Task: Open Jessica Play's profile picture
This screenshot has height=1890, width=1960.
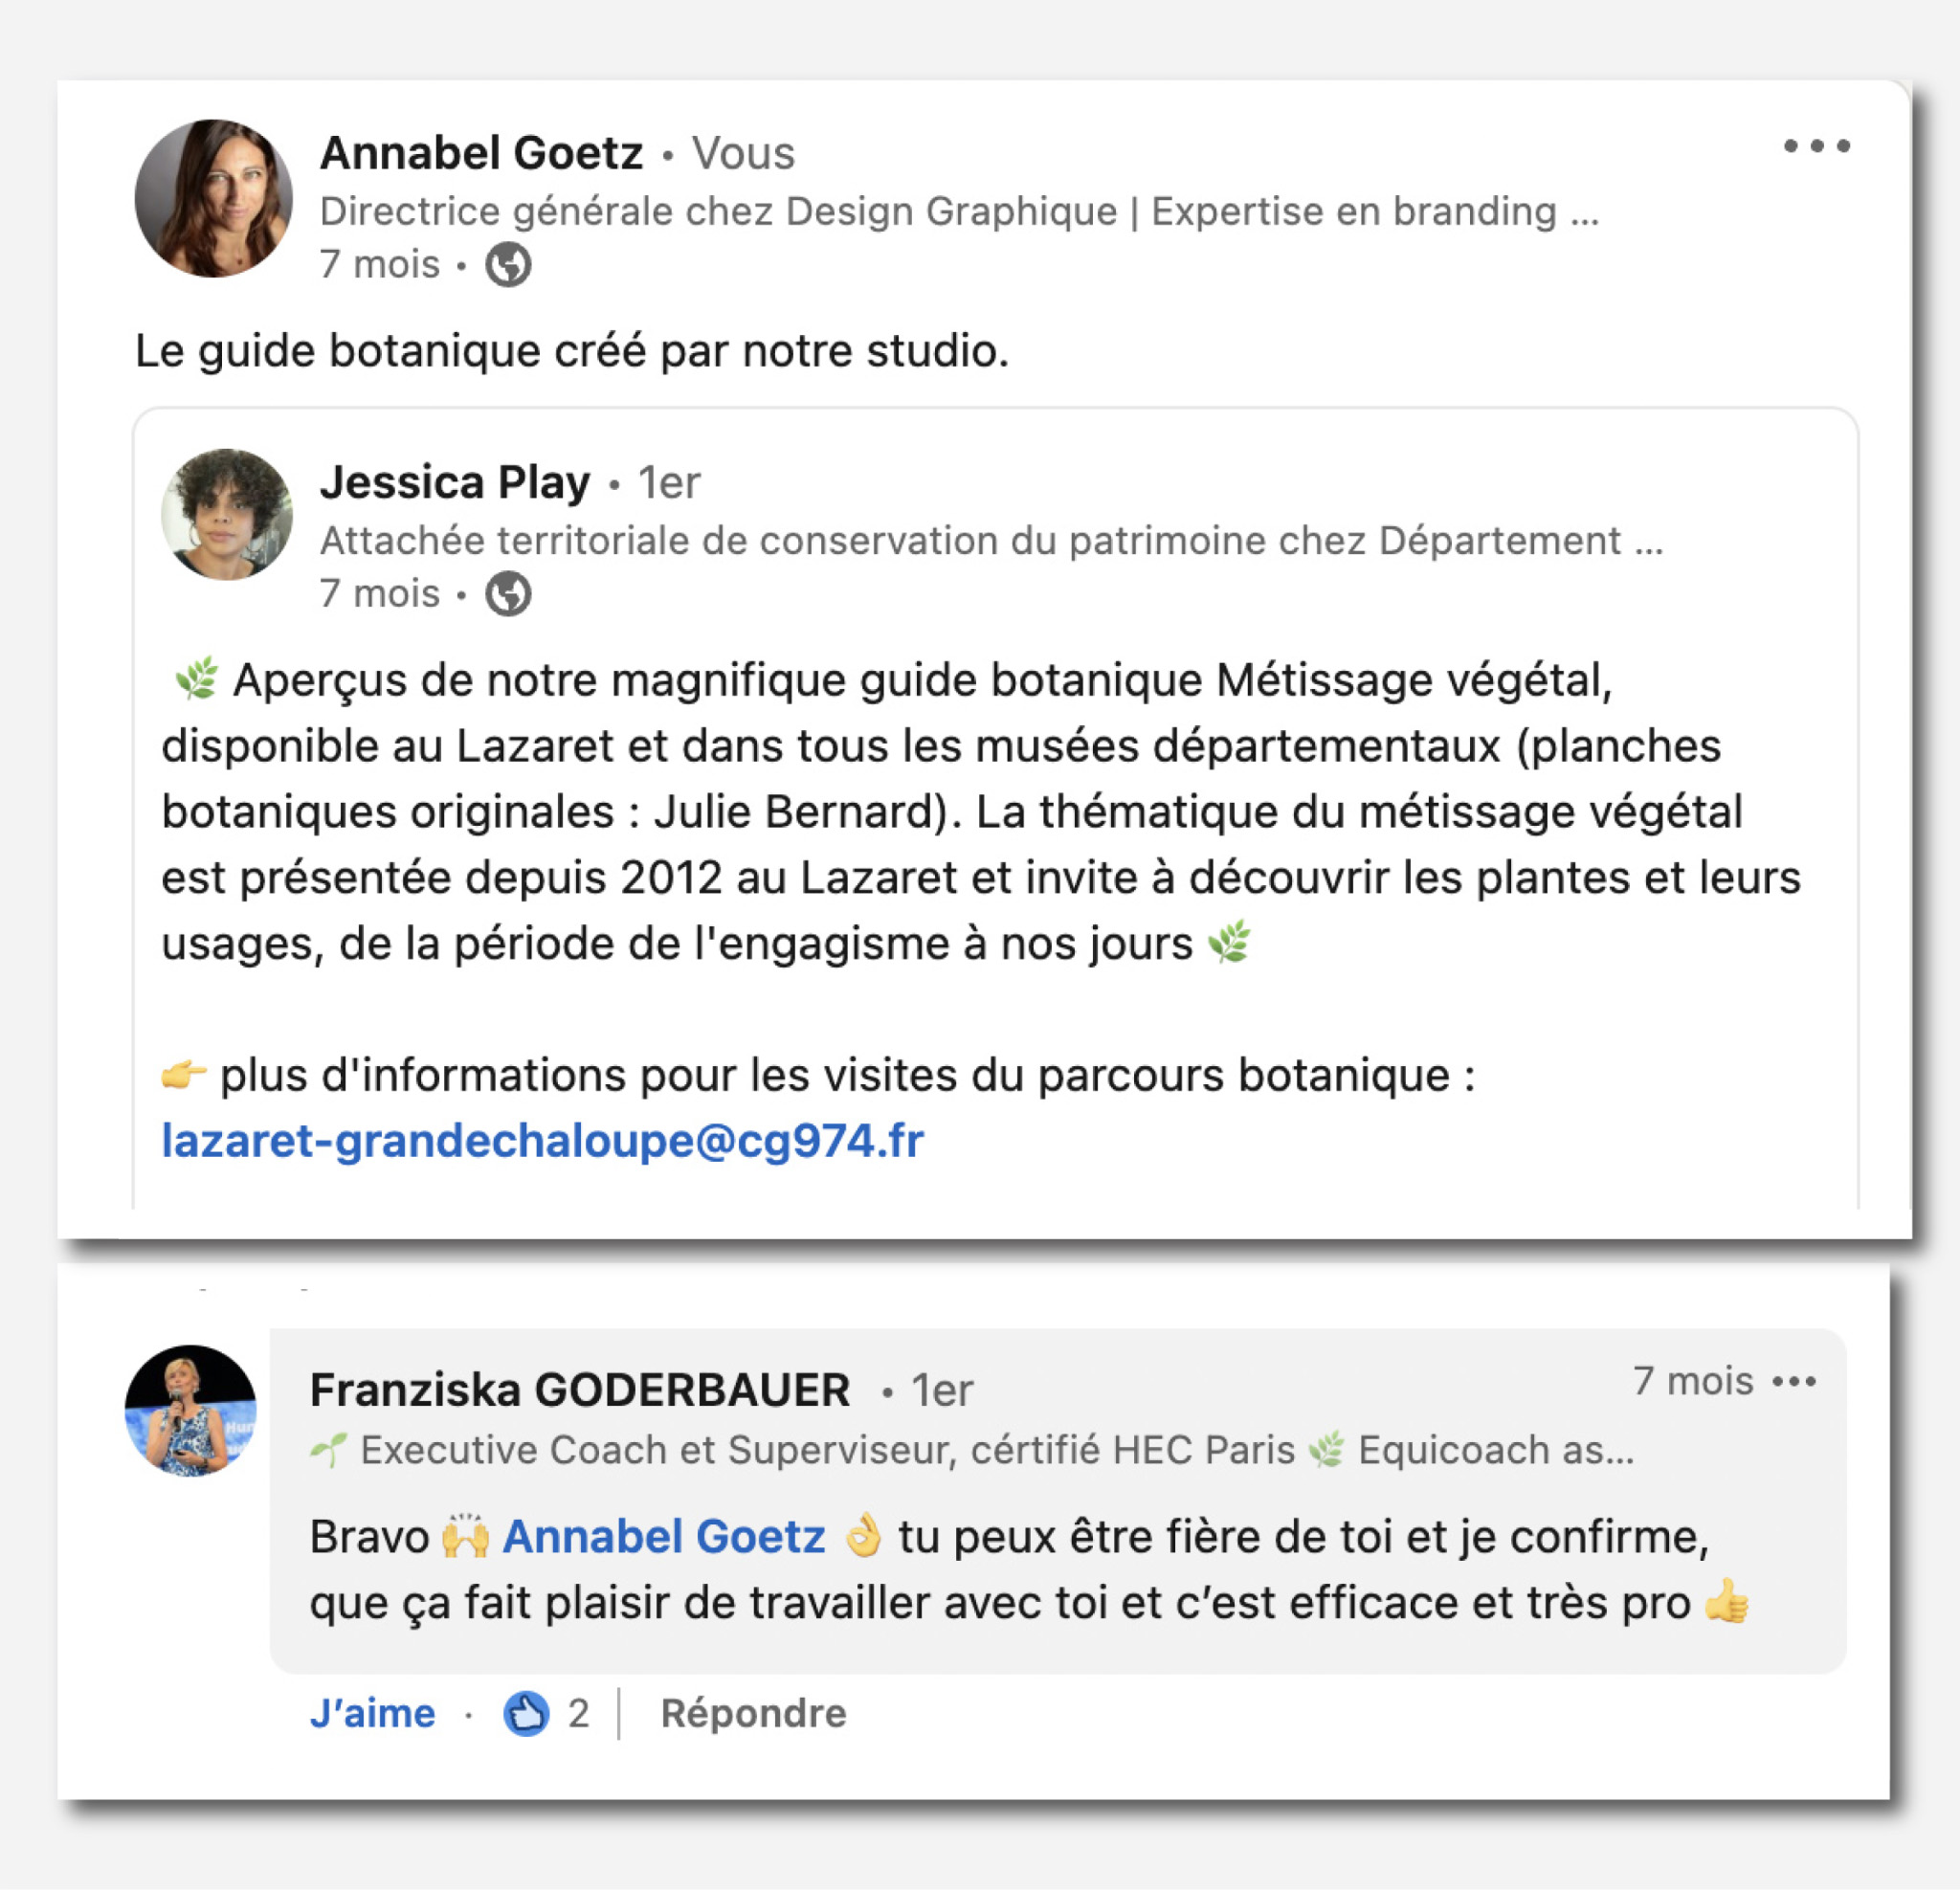Action: pos(227,514)
